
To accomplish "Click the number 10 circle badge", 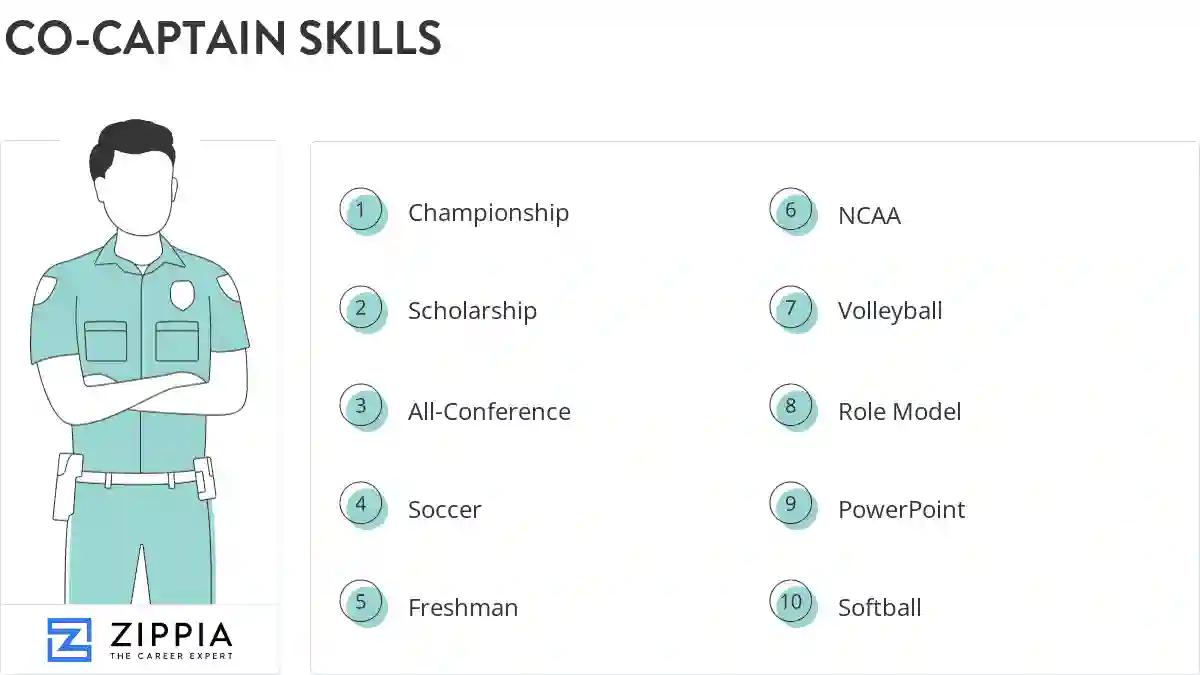I will 791,602.
